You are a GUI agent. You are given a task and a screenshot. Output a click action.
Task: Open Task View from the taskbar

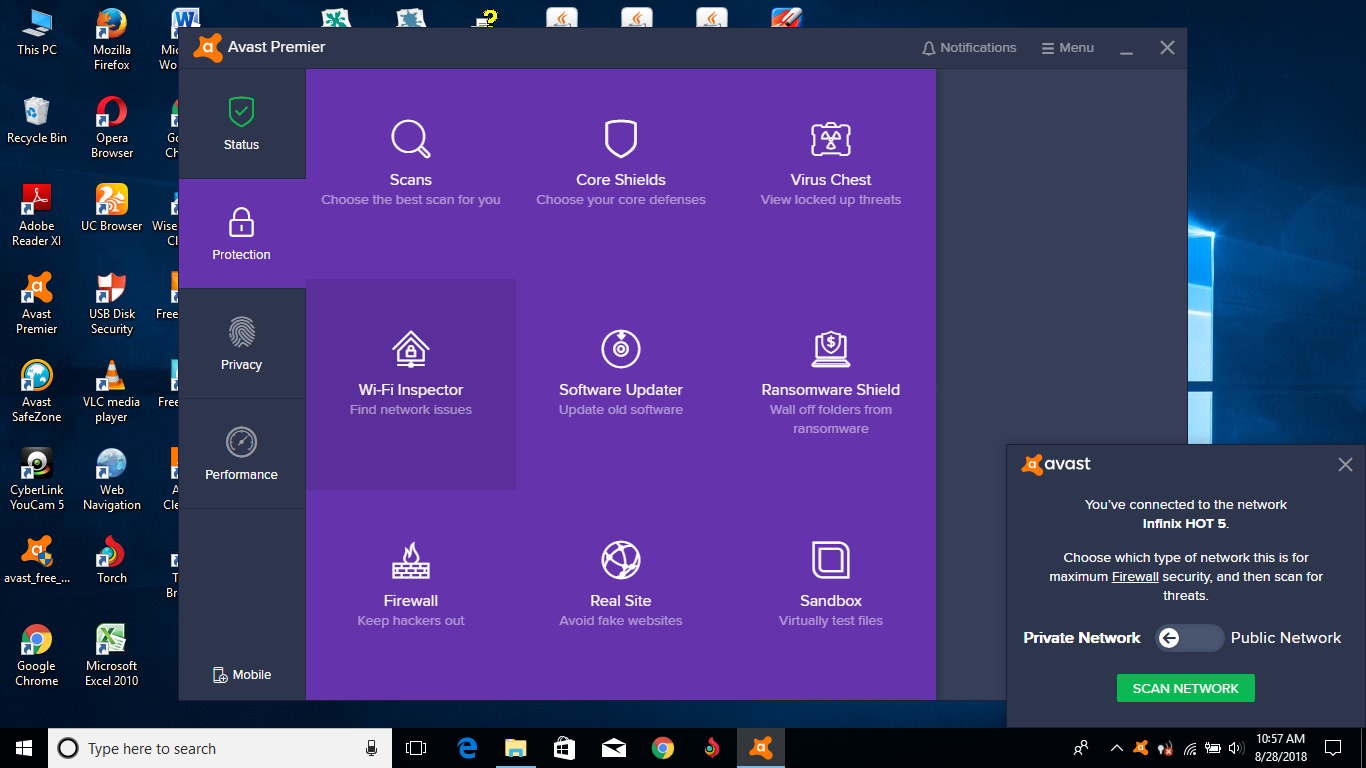pos(416,748)
